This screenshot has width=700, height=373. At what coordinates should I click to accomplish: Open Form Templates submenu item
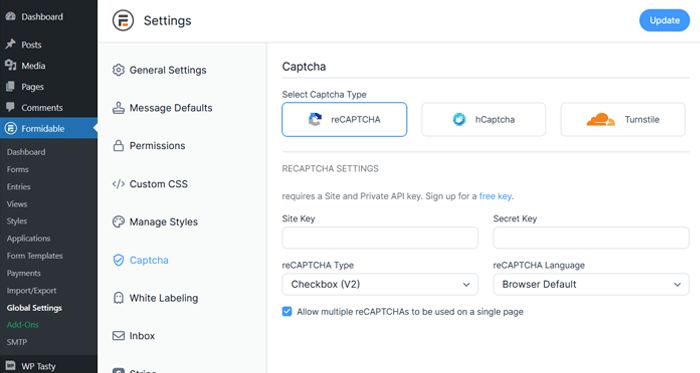[35, 256]
